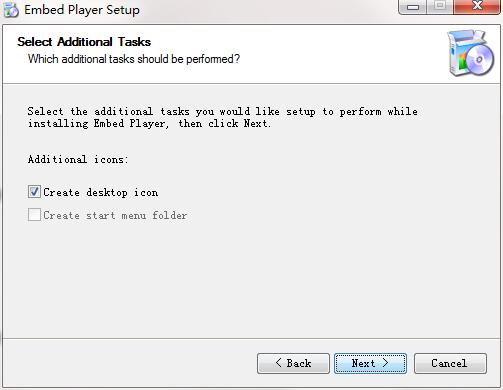This screenshot has width=503, height=390.
Task: Tick the Create start menu folder checkbox
Action: (34, 215)
